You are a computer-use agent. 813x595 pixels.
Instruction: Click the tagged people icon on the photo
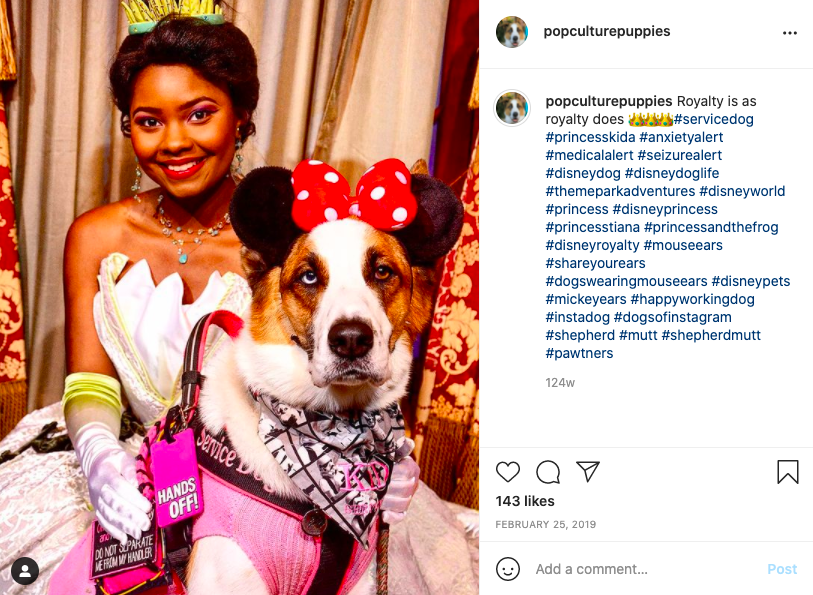(x=25, y=571)
